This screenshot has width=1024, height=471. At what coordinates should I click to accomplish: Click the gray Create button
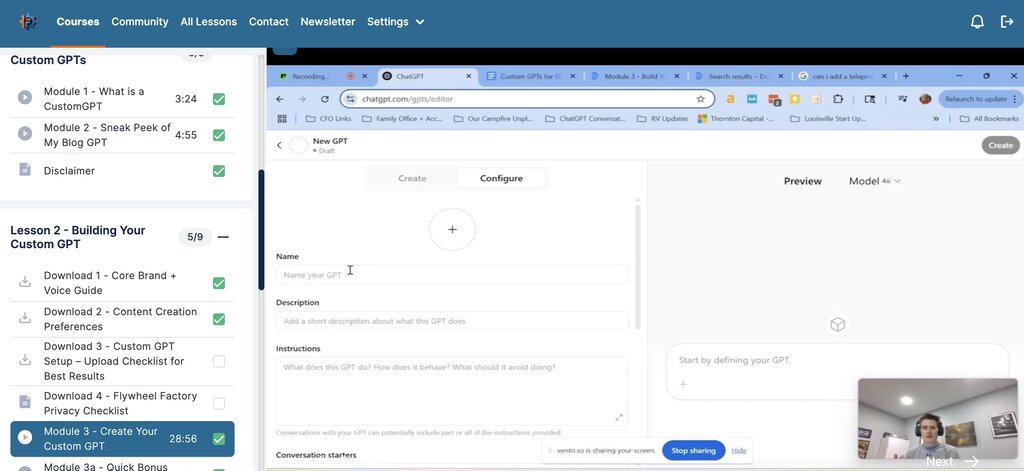tap(1000, 146)
